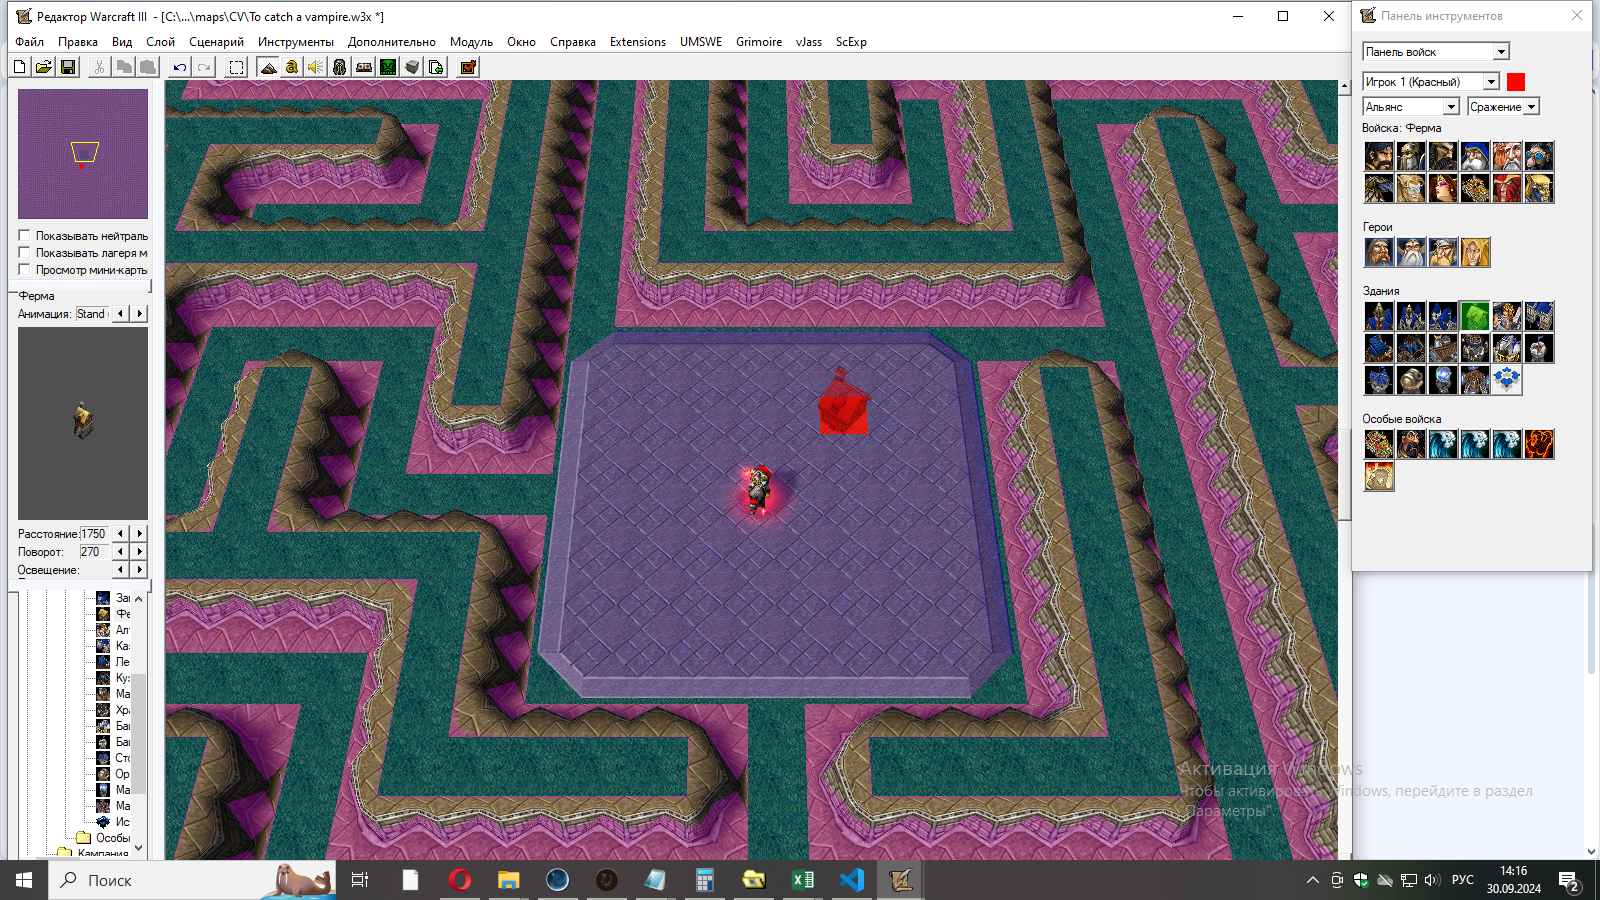The image size is (1600, 900).
Task: Open the Слой menu
Action: 160,42
